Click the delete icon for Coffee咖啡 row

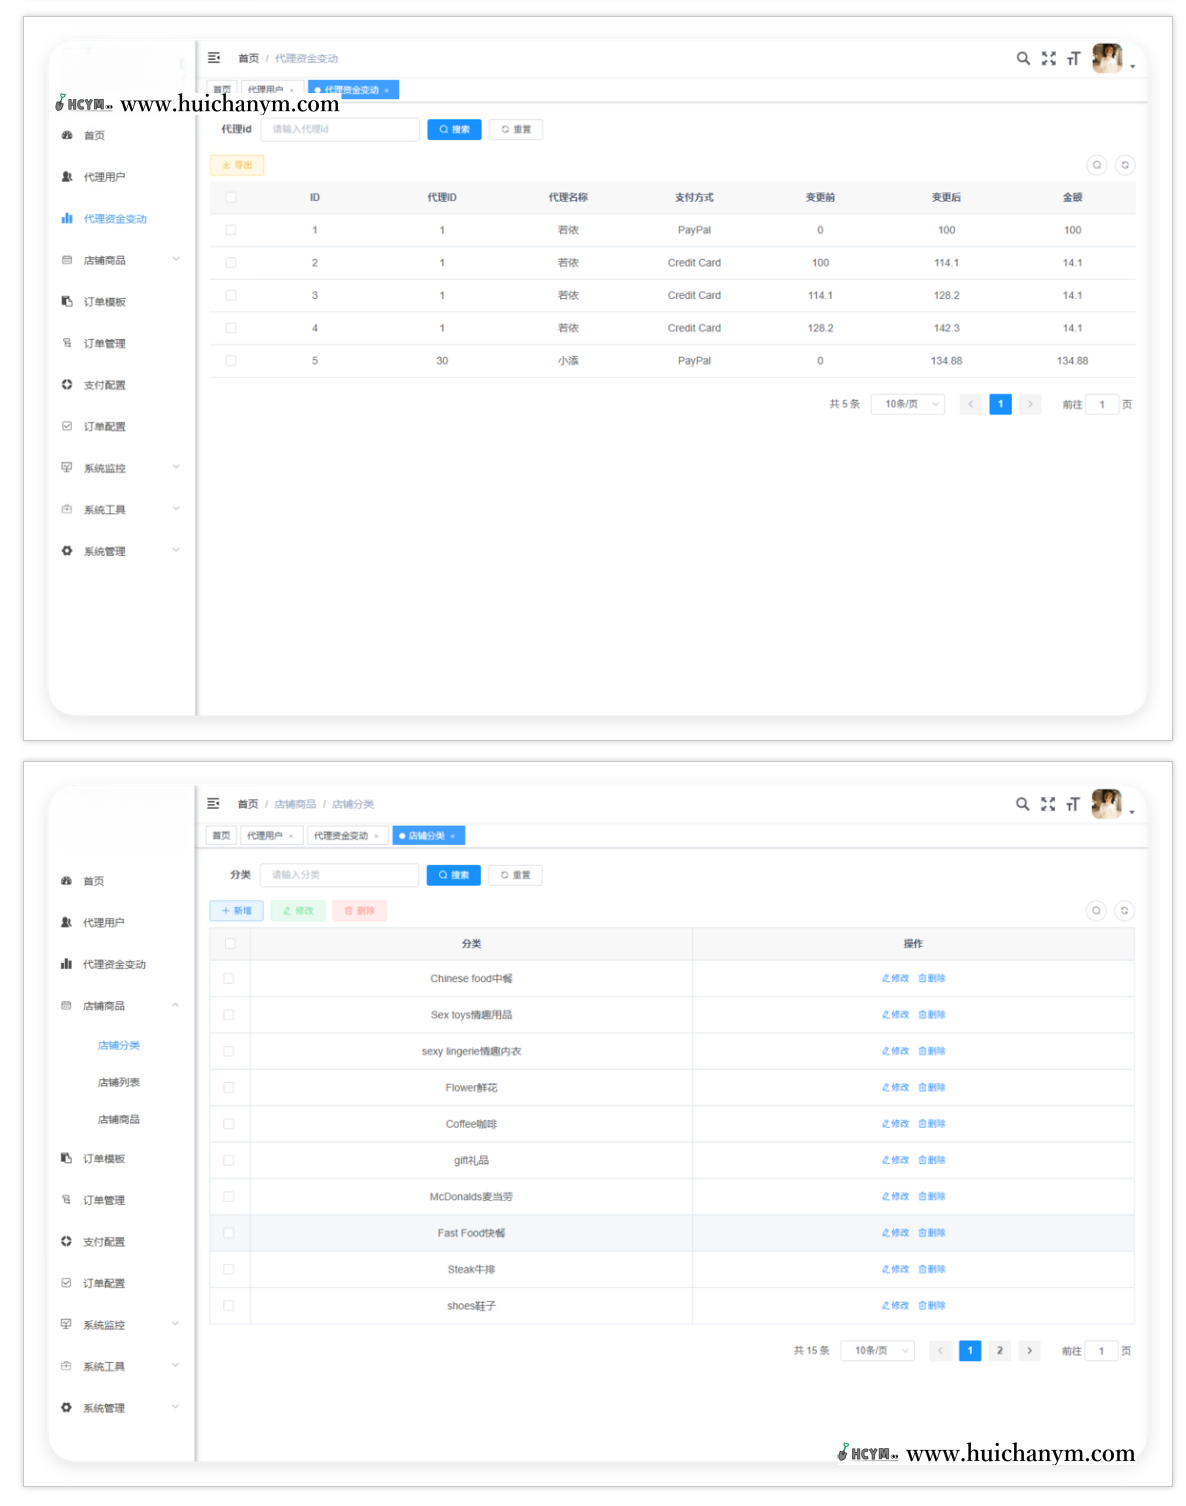click(x=931, y=1124)
